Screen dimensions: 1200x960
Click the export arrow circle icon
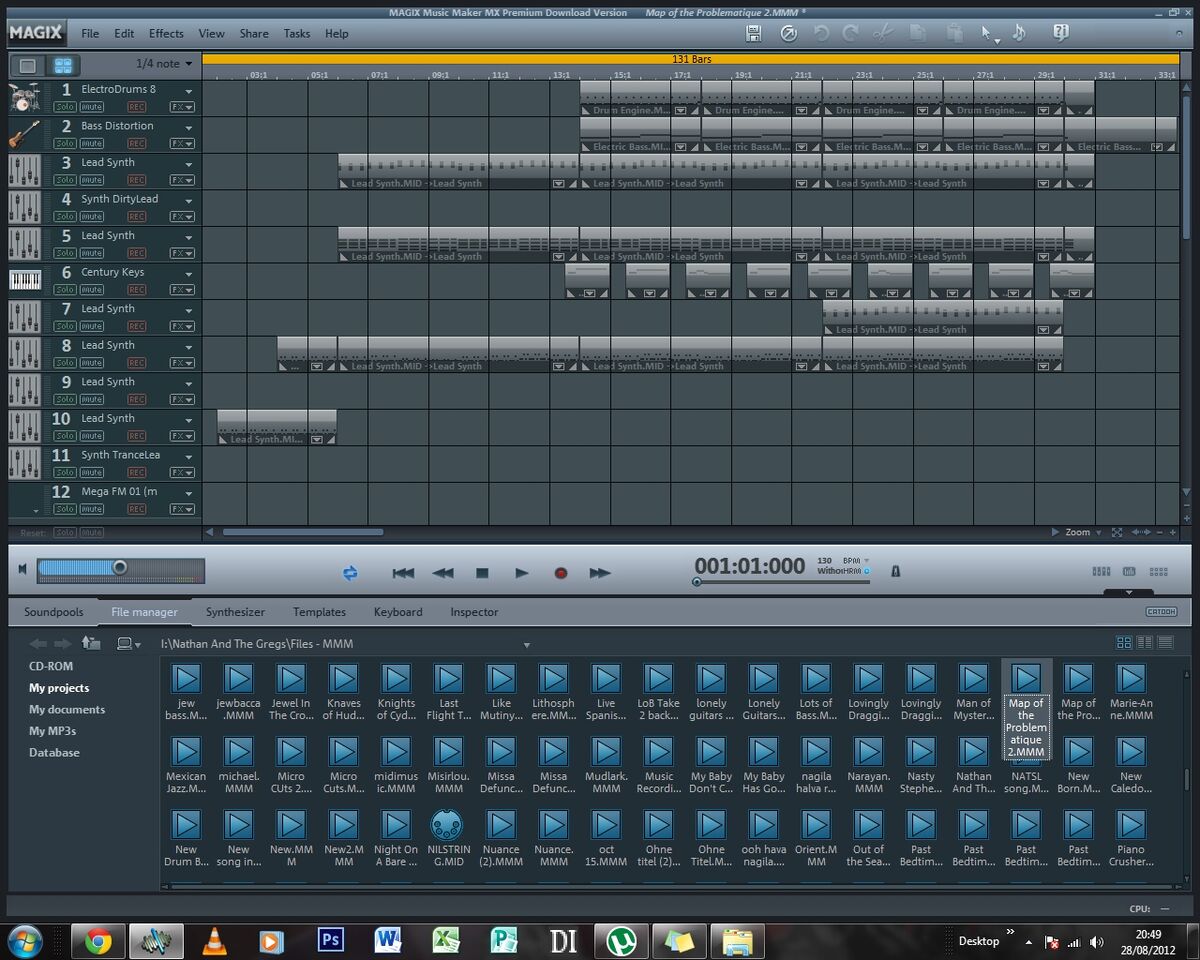(789, 34)
